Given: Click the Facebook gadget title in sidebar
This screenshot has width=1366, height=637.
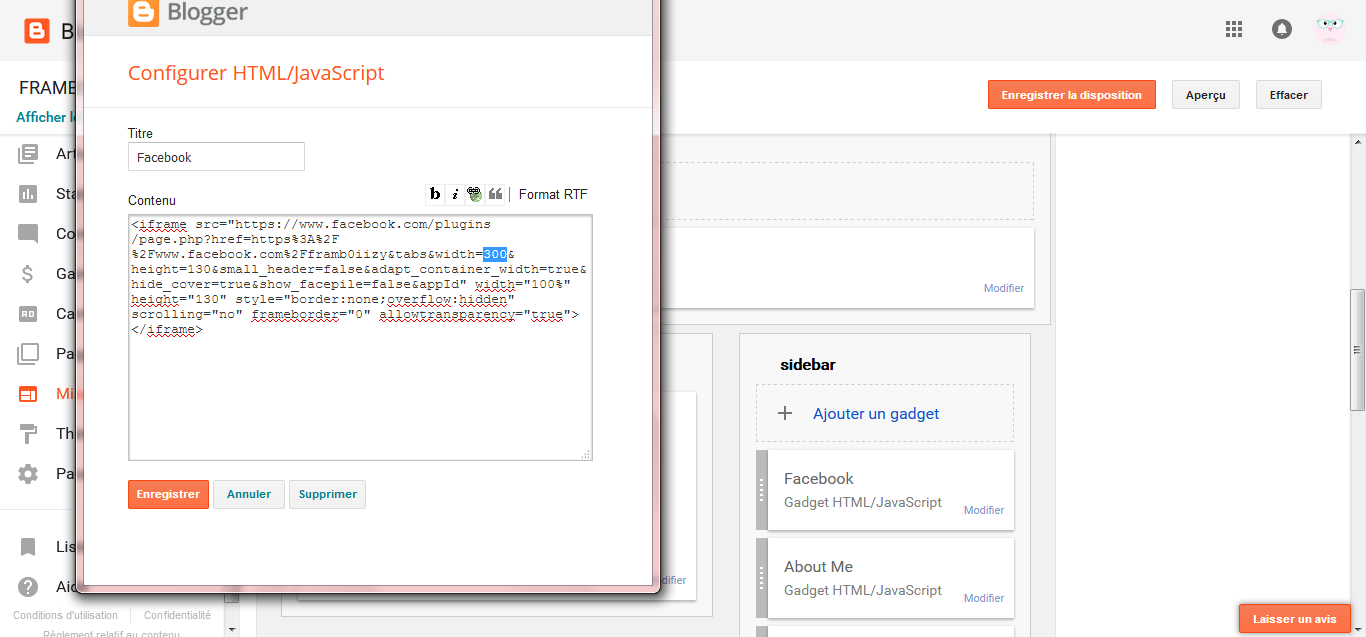Looking at the screenshot, I should (819, 478).
